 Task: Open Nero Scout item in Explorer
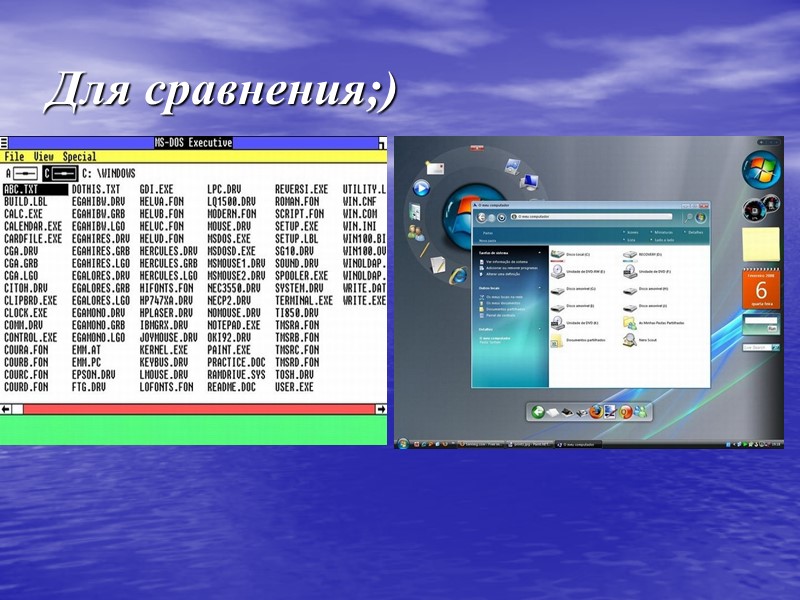(640, 340)
